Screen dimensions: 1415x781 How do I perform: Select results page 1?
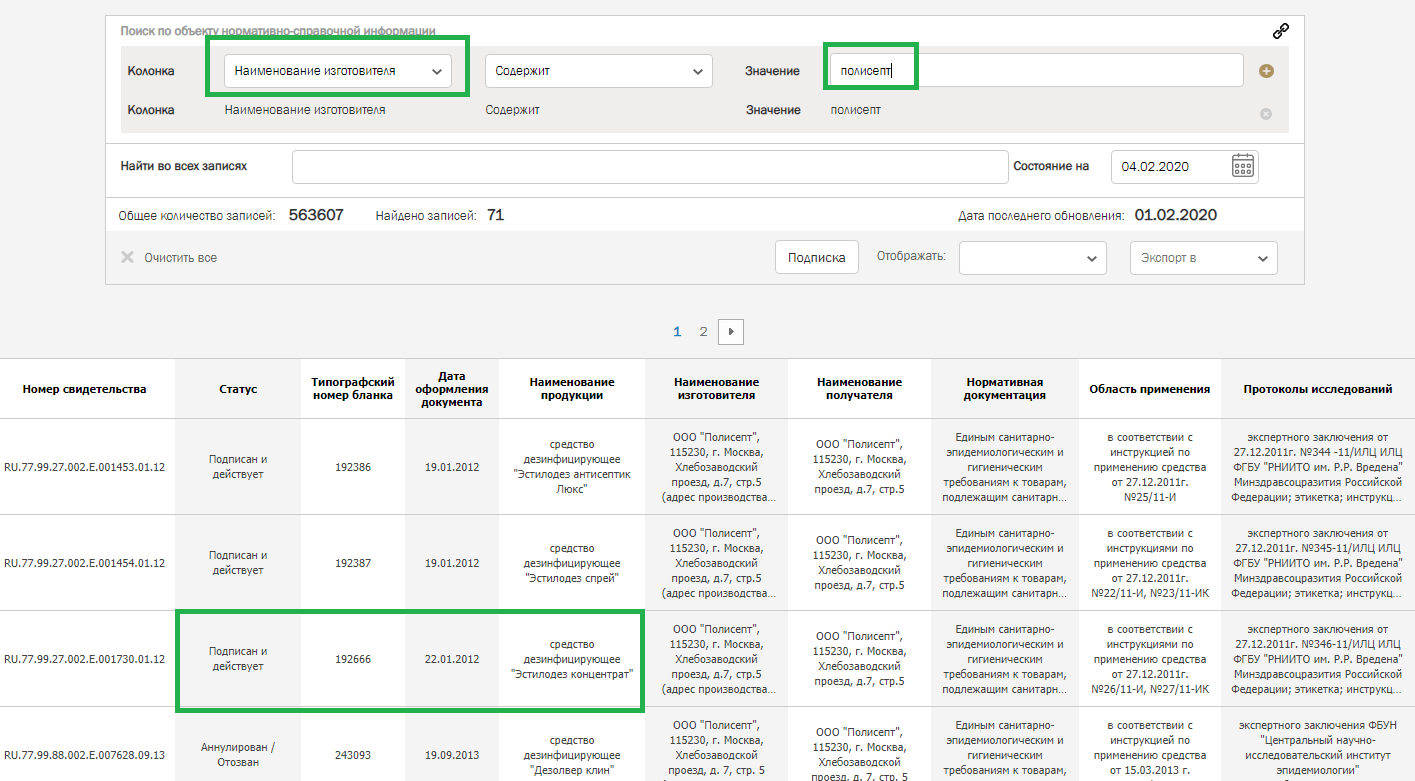[x=677, y=332]
